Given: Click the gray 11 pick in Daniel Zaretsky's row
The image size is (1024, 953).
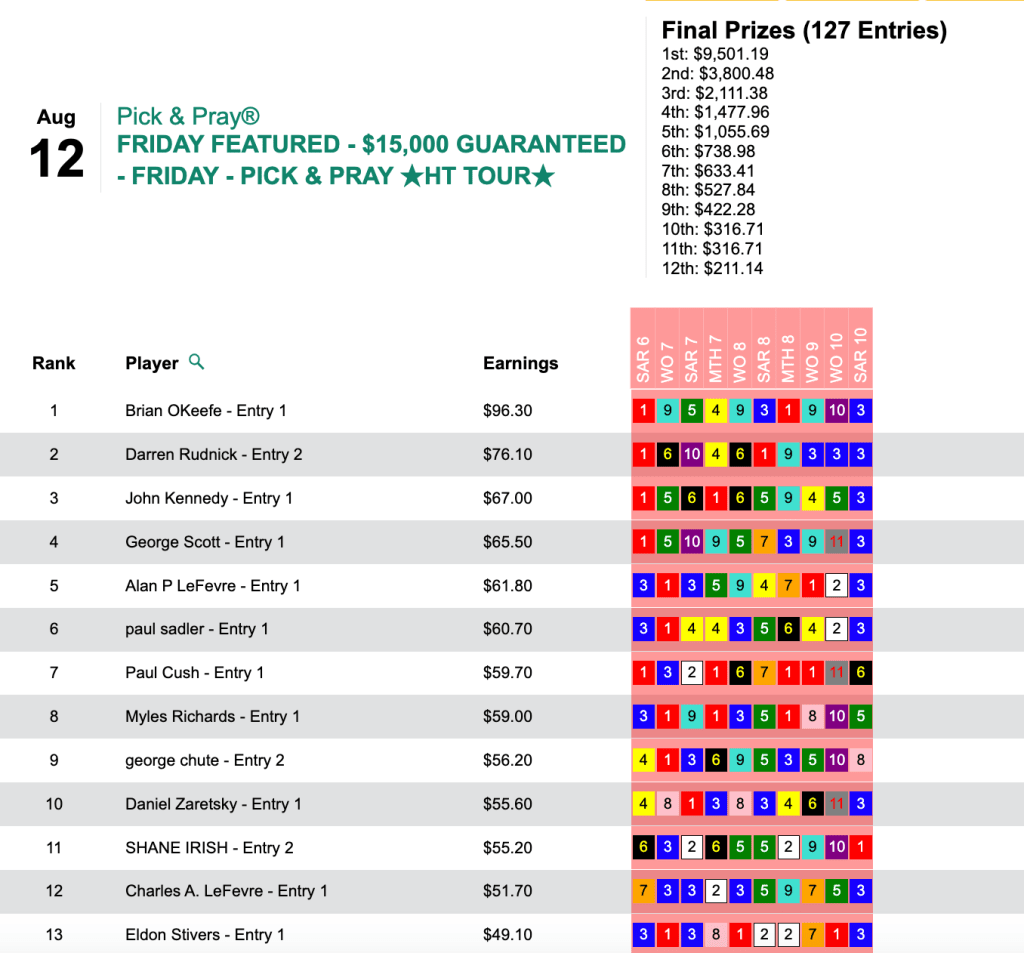Looking at the screenshot, I should point(836,804).
